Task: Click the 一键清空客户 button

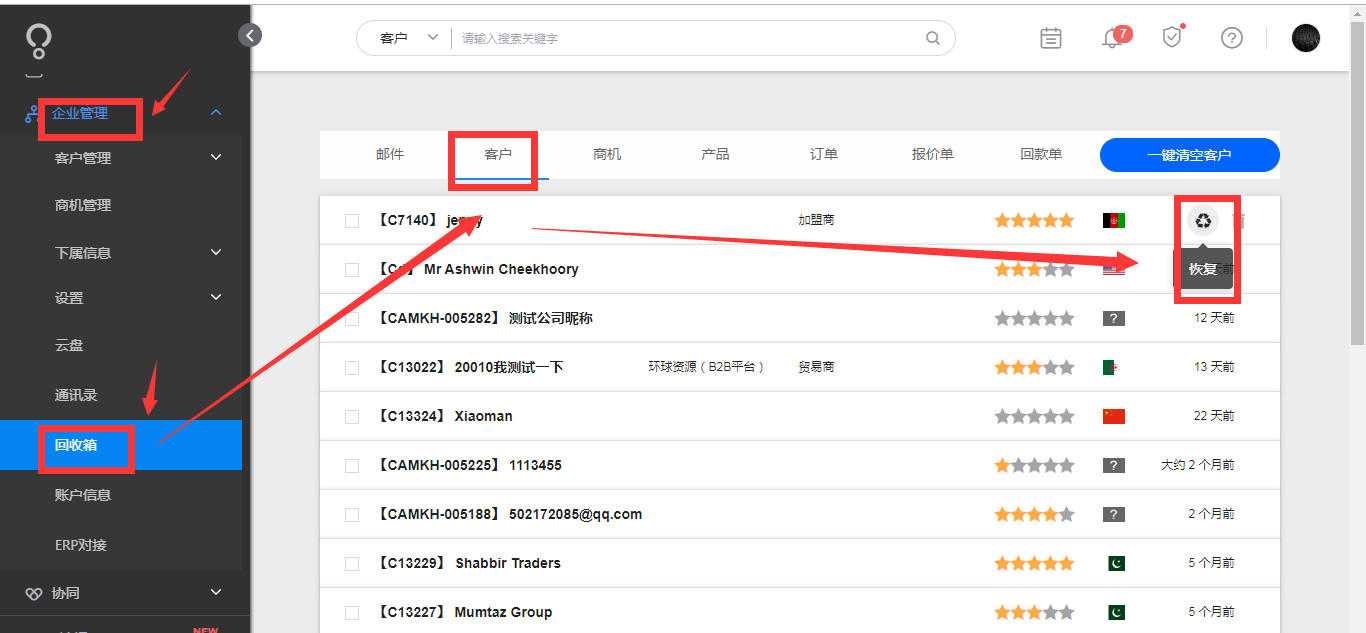Action: pos(1189,155)
